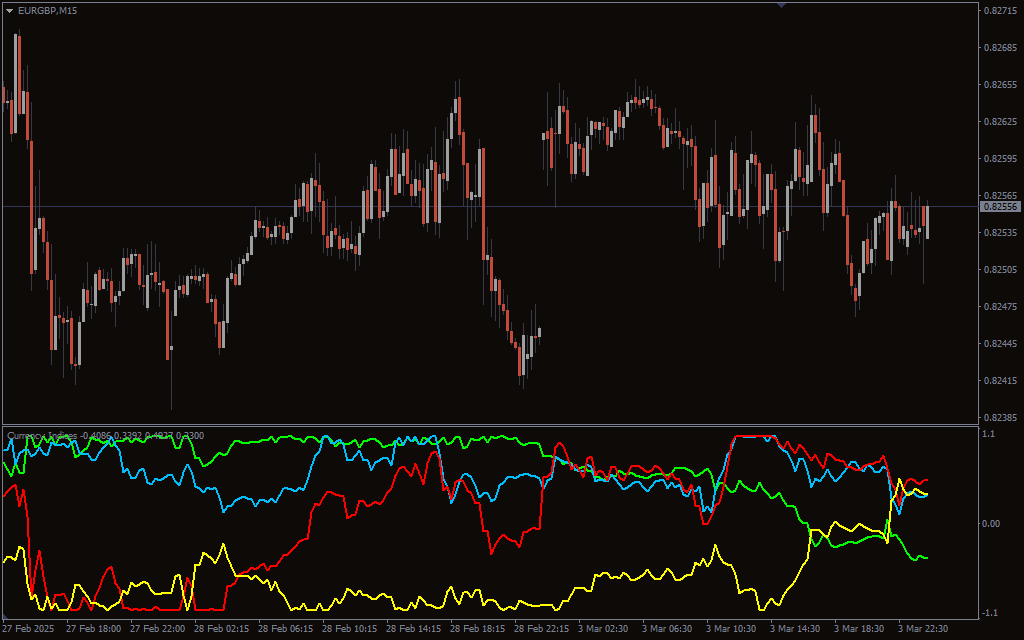The width and height of the screenshot is (1024, 640).
Task: Click the 28 Feb 14:15 time label
Action: tap(415, 629)
